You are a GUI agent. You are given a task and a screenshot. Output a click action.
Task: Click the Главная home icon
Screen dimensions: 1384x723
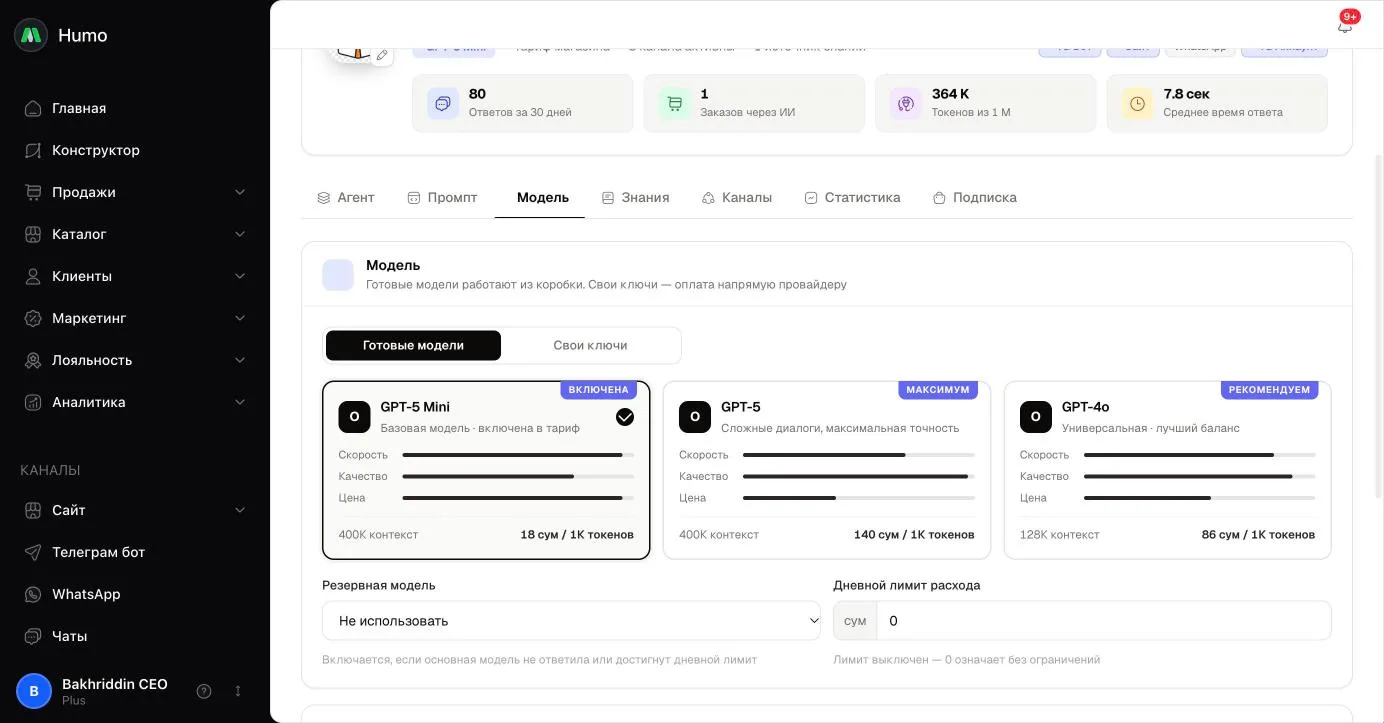(33, 108)
